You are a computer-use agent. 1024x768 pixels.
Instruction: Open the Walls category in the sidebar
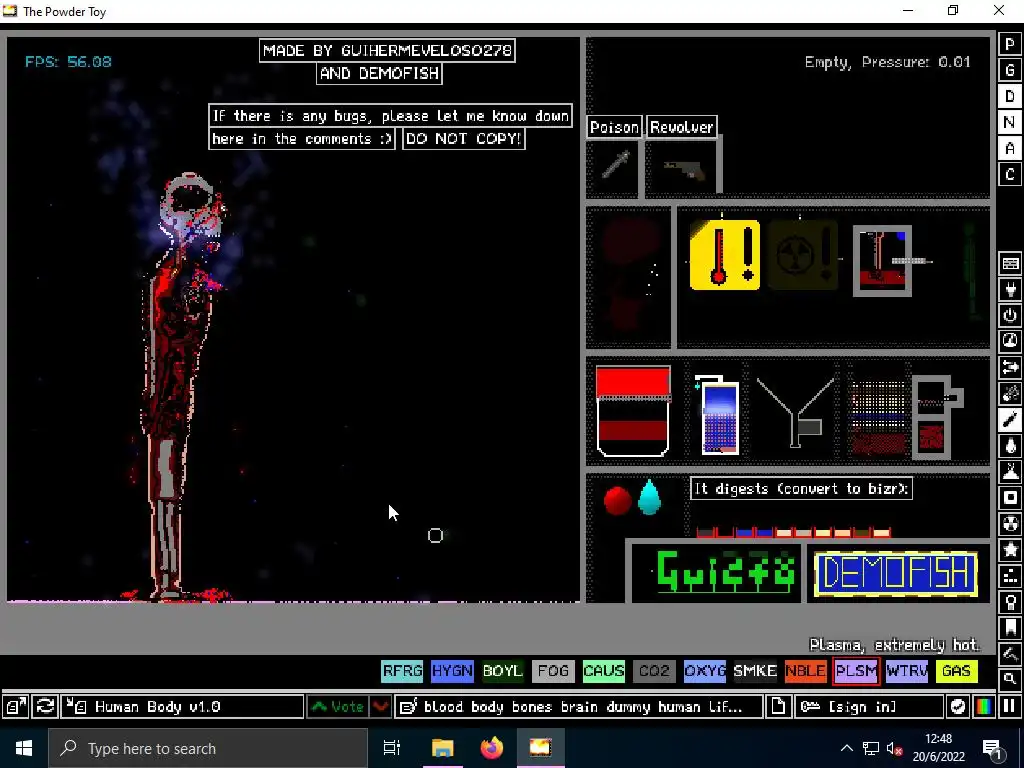click(x=1010, y=263)
